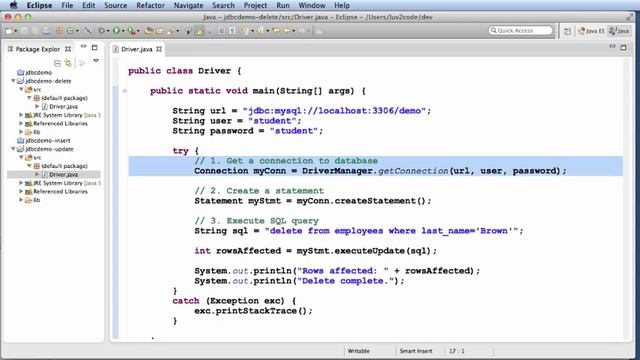Open the External Tools dropdown arrow

coord(138,31)
